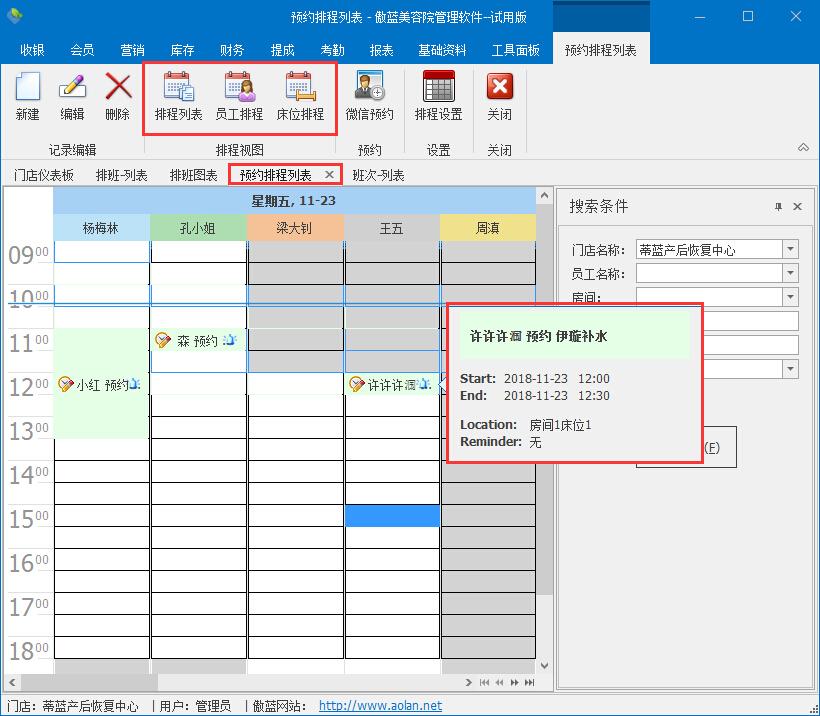Switch to 员工排程 employee schedule view
The width and height of the screenshot is (820, 716).
click(x=239, y=96)
